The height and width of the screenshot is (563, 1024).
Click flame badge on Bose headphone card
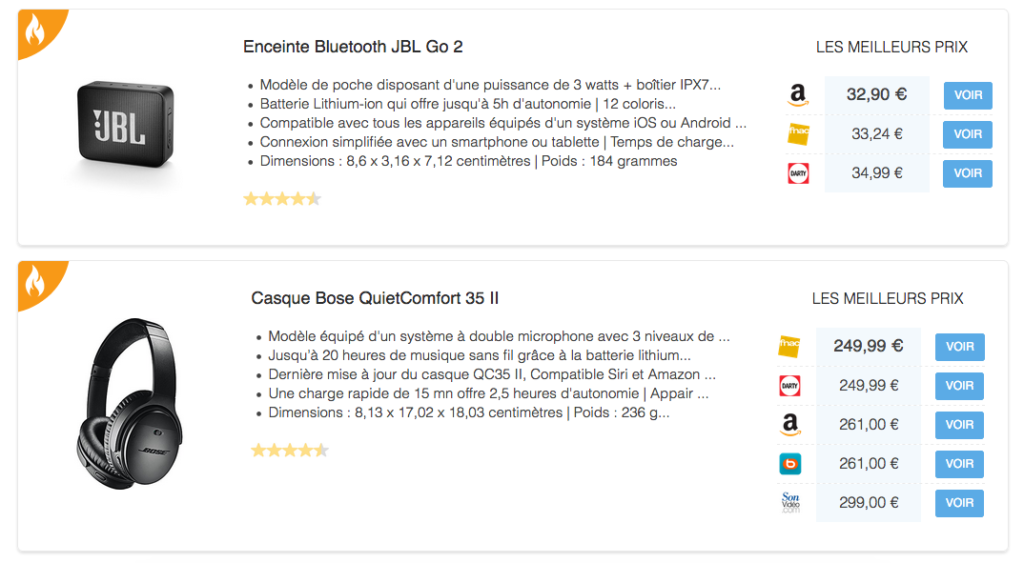(37, 281)
